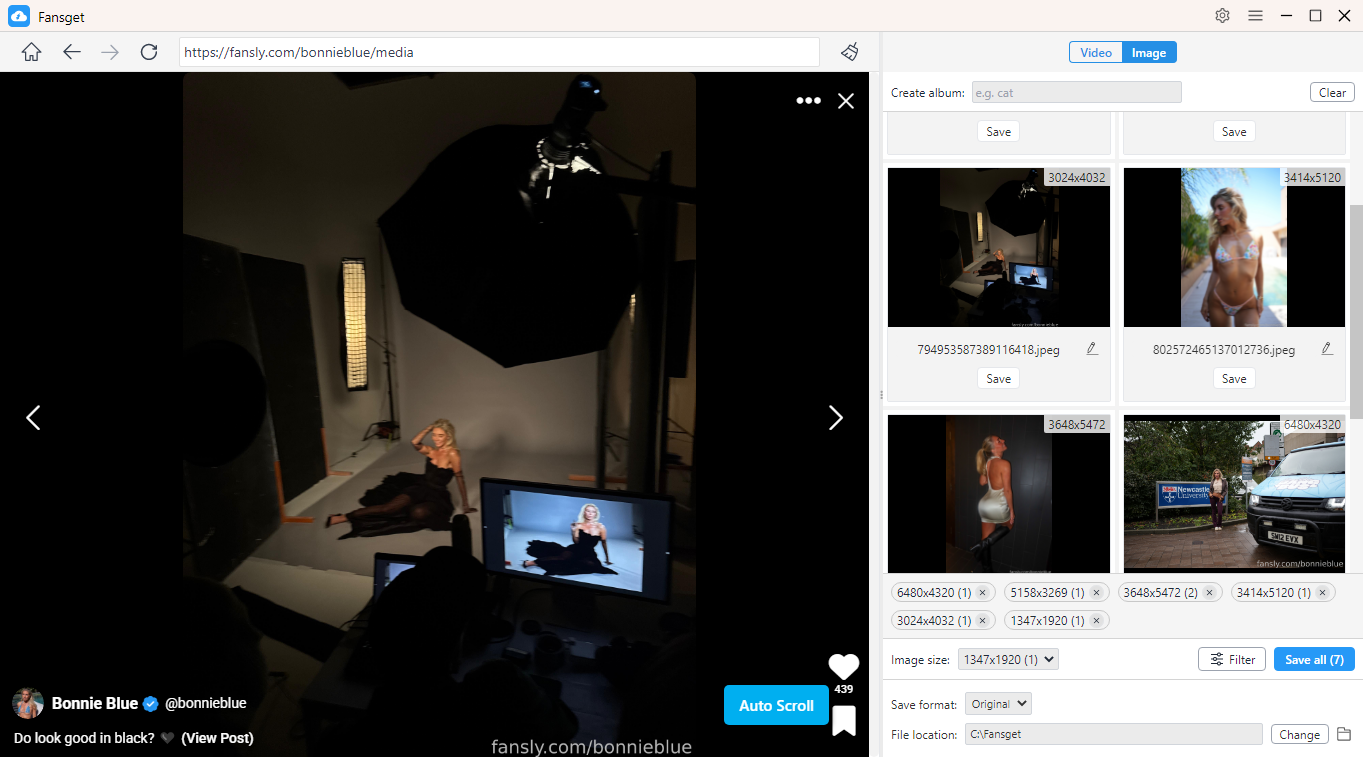The height and width of the screenshot is (757, 1363).
Task: Like the post with heart icon
Action: coord(844,666)
